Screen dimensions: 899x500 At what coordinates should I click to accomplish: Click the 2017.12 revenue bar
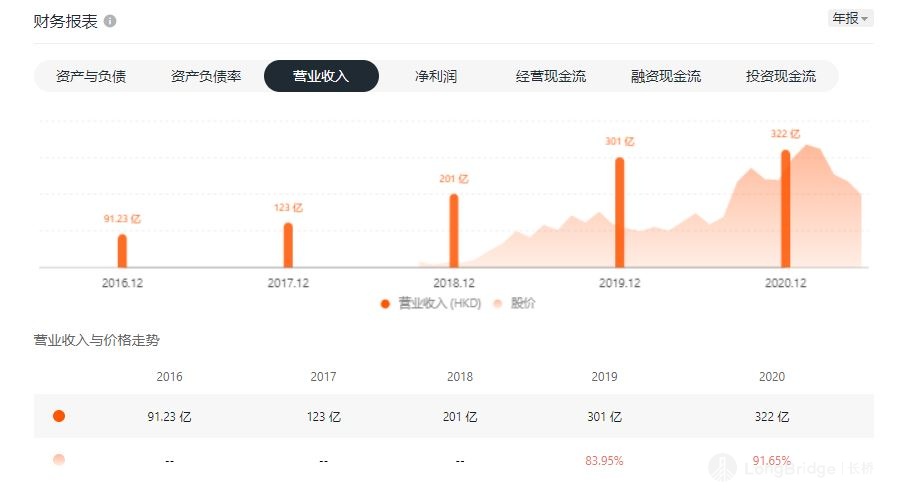[x=288, y=245]
